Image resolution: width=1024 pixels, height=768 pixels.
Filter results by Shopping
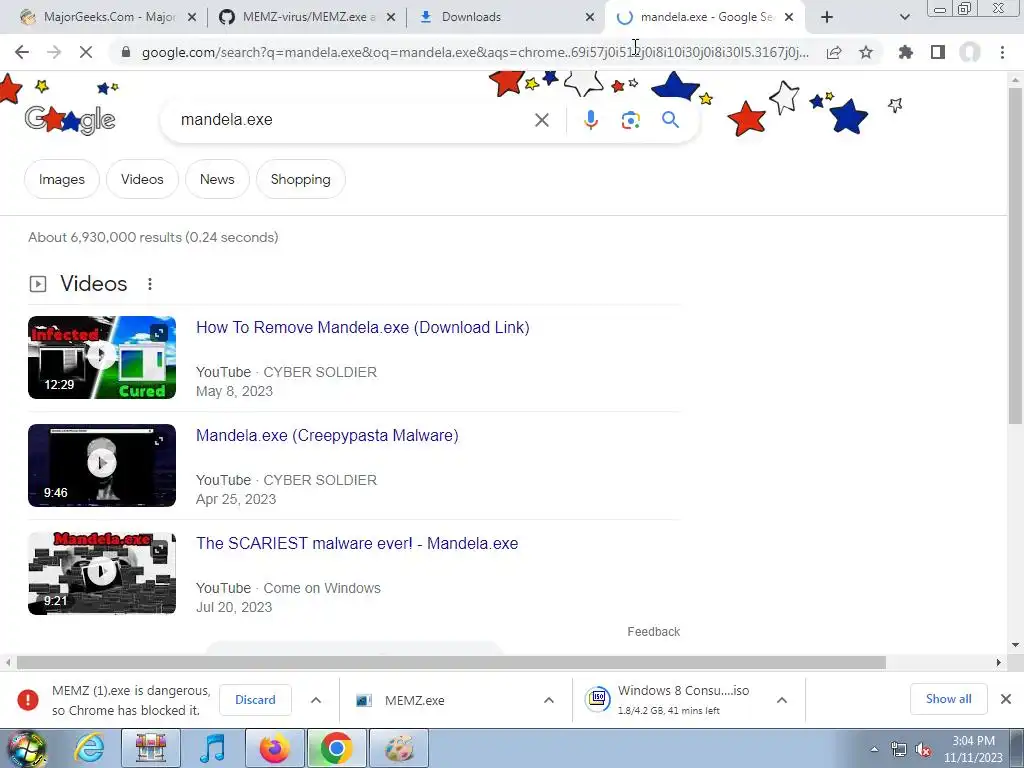pos(300,180)
